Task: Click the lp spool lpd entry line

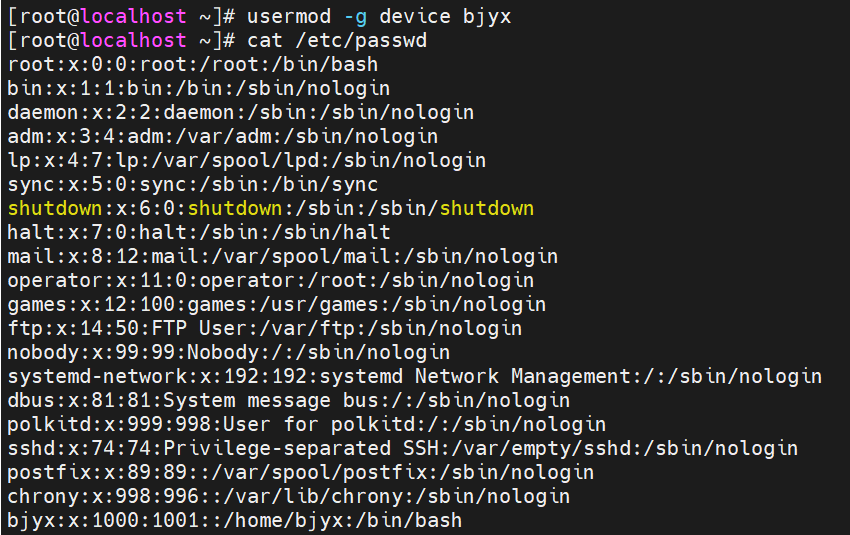Action: click(246, 160)
